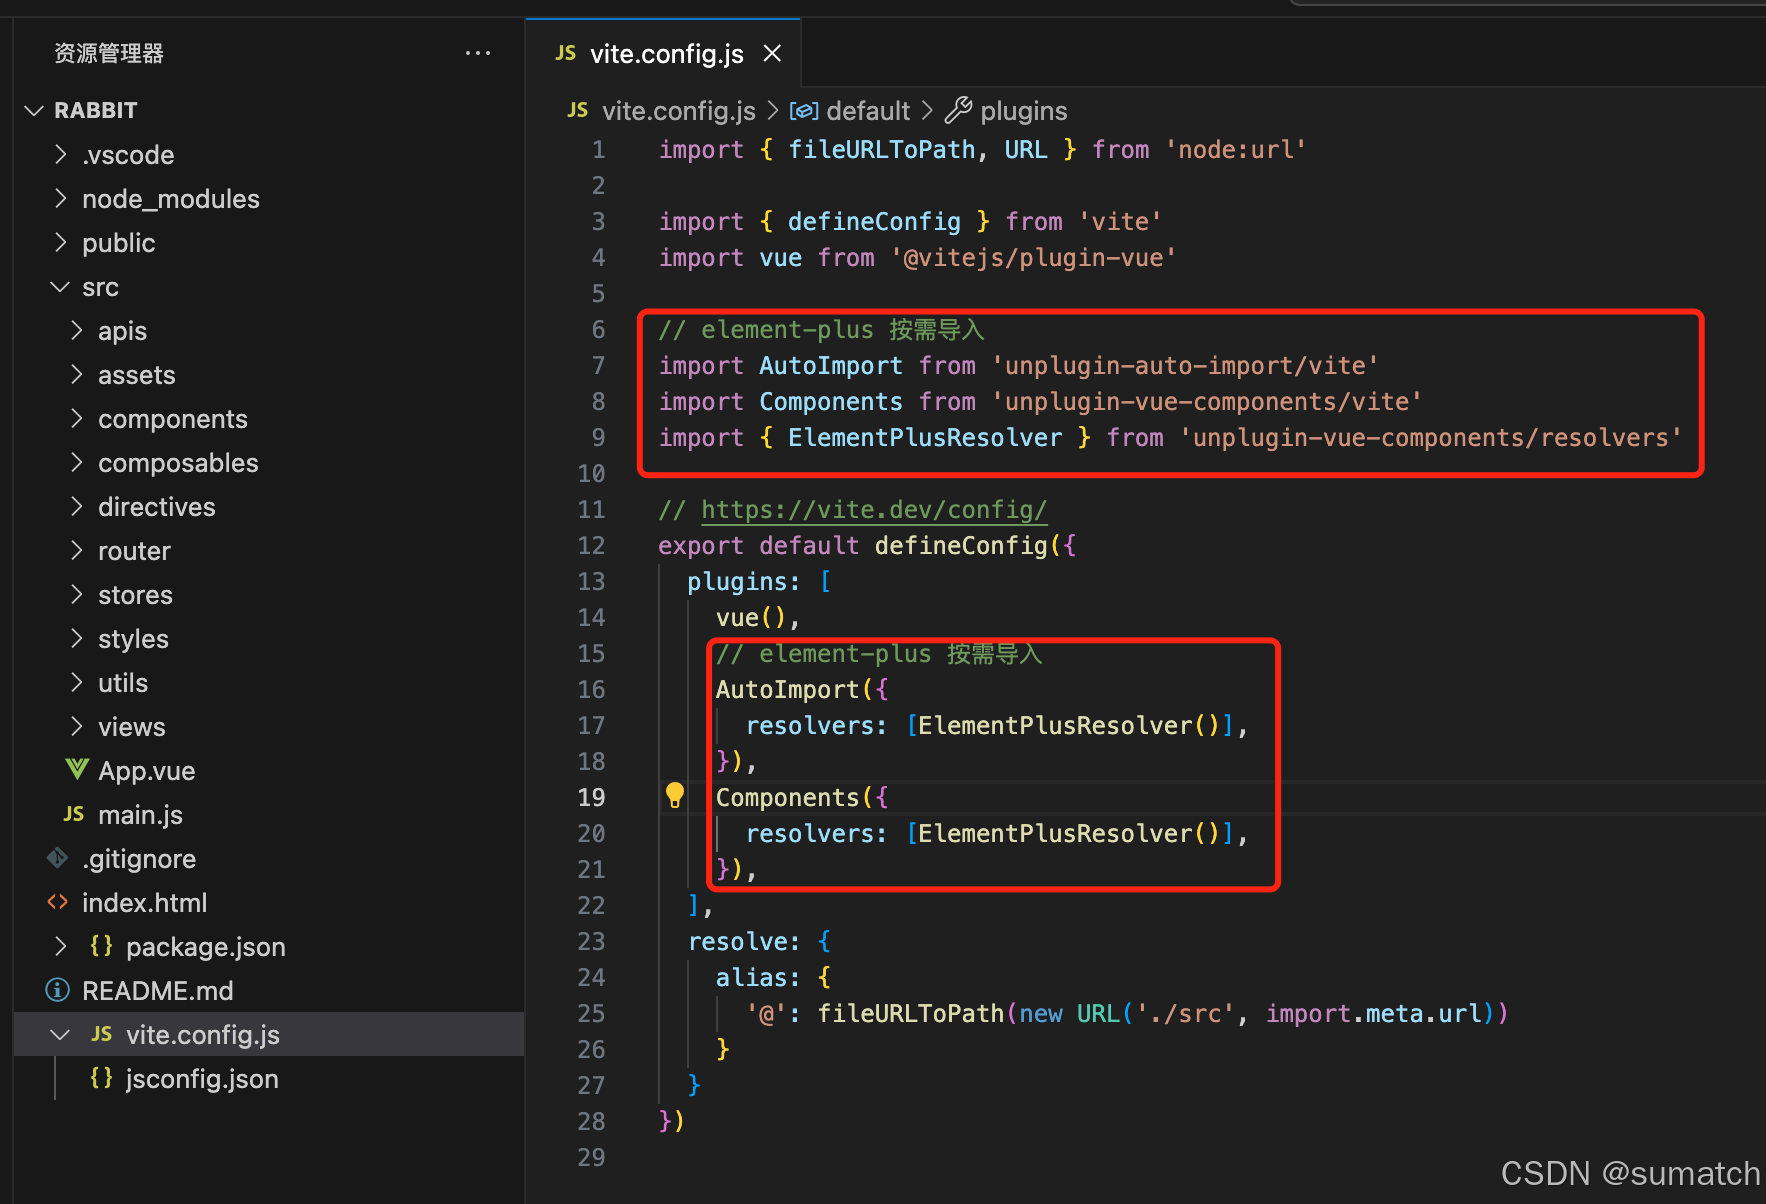Collapse the src folder
The width and height of the screenshot is (1766, 1204).
[61, 286]
